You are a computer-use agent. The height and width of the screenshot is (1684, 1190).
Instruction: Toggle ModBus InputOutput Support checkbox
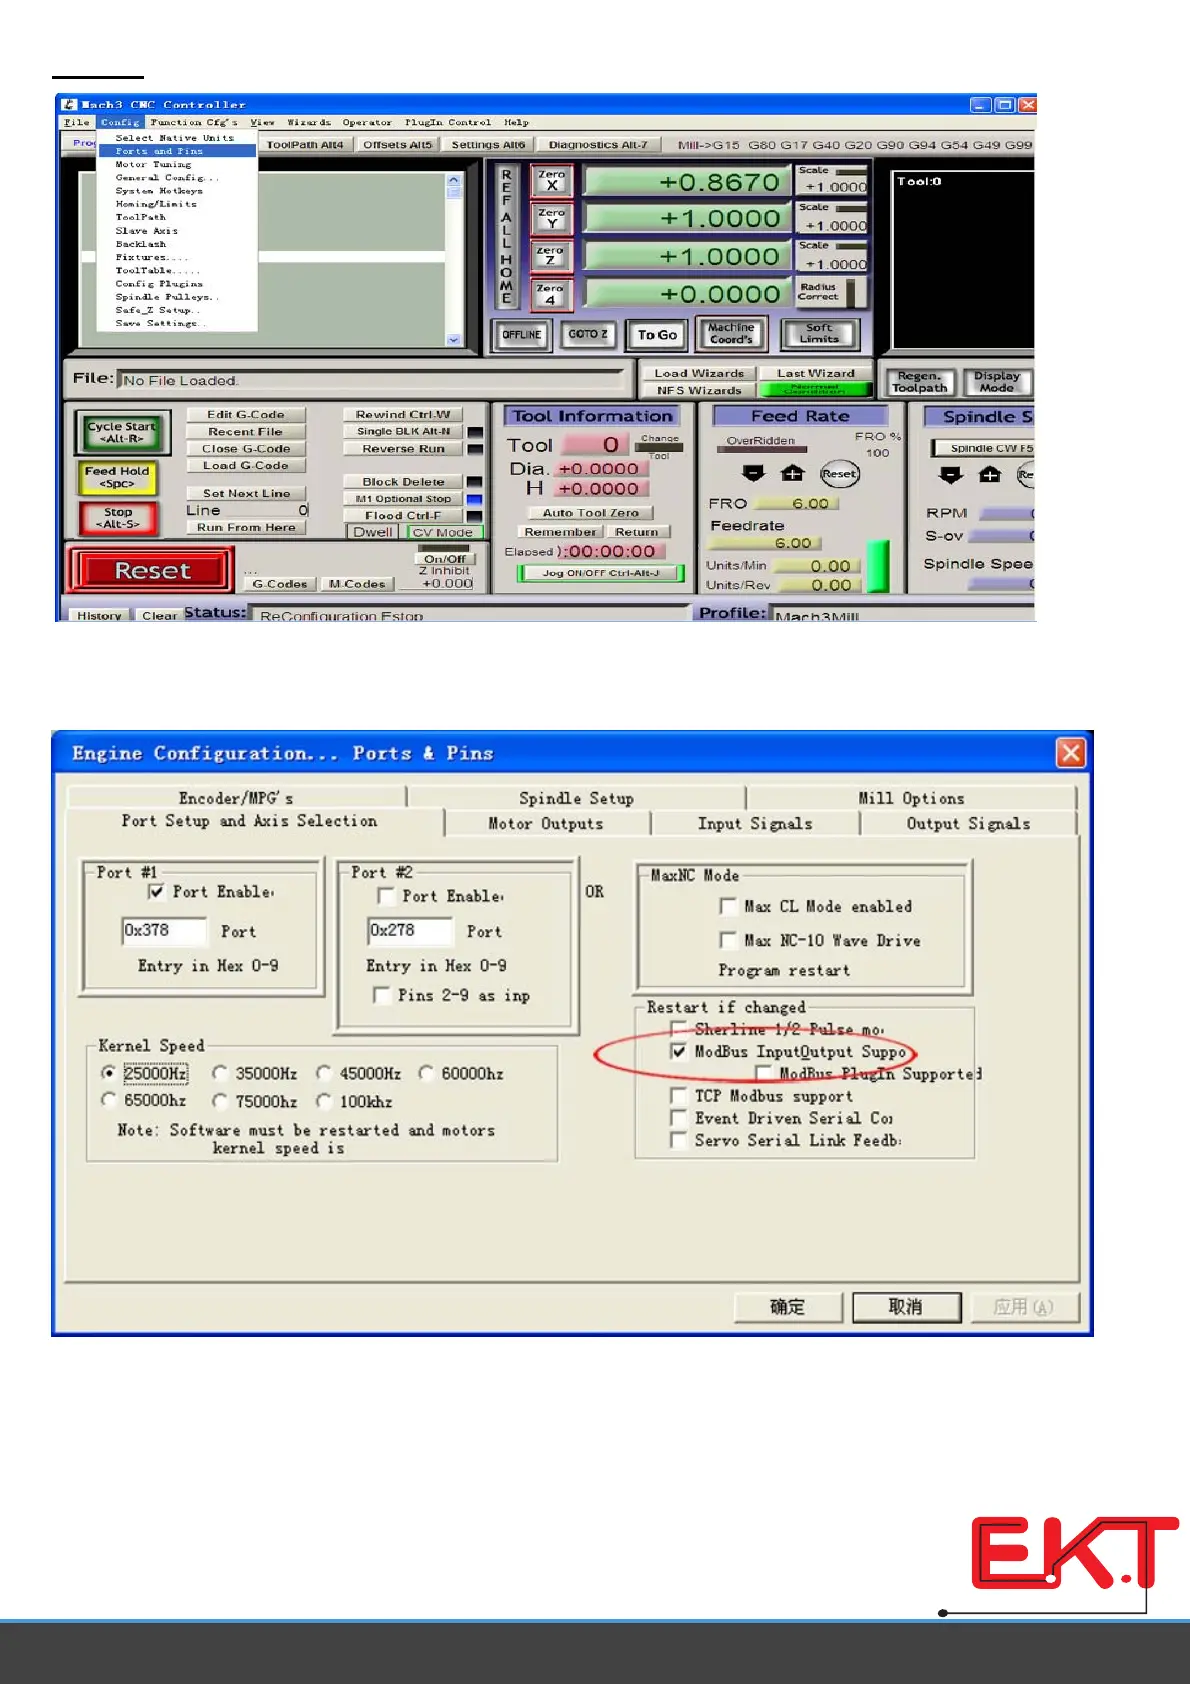click(x=679, y=1051)
